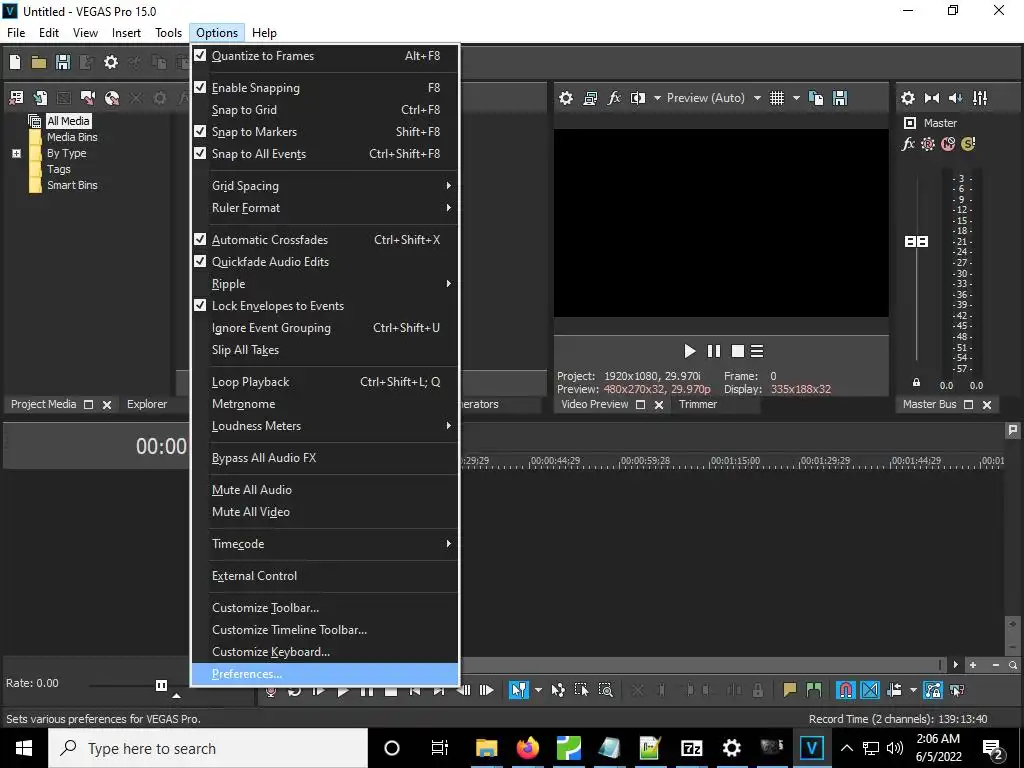1024x768 pixels.
Task: Click the Open folder icon in the main toolbar
Action: 39,62
